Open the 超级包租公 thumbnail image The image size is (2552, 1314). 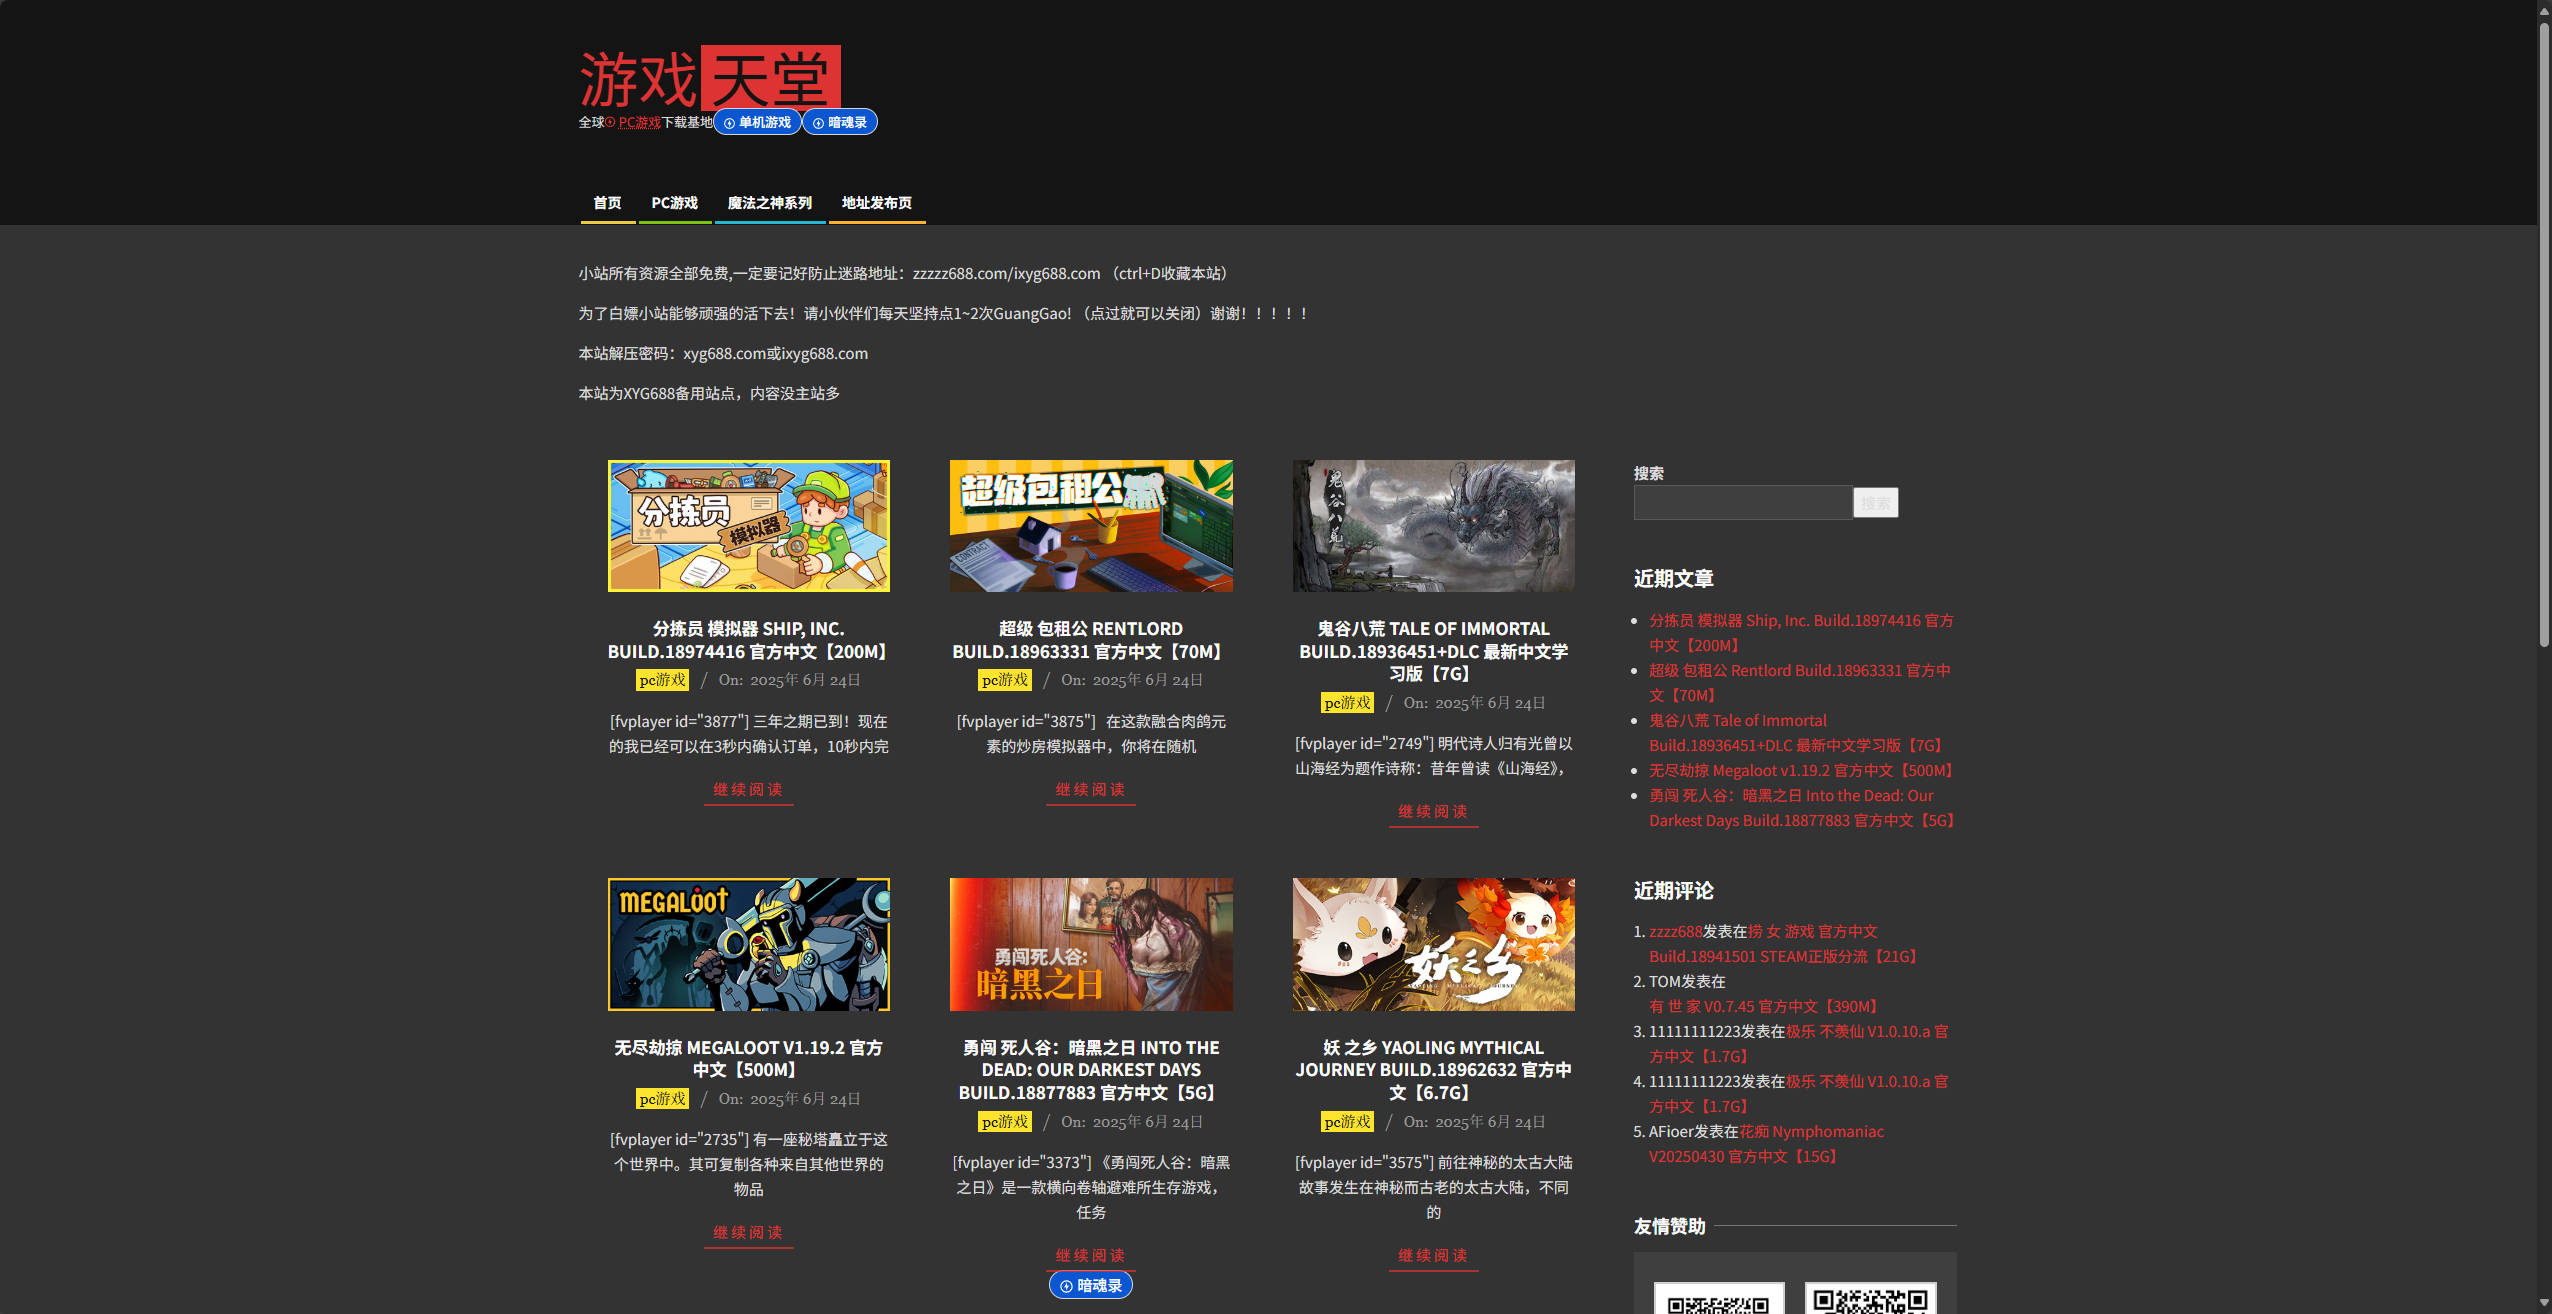pyautogui.click(x=1091, y=526)
